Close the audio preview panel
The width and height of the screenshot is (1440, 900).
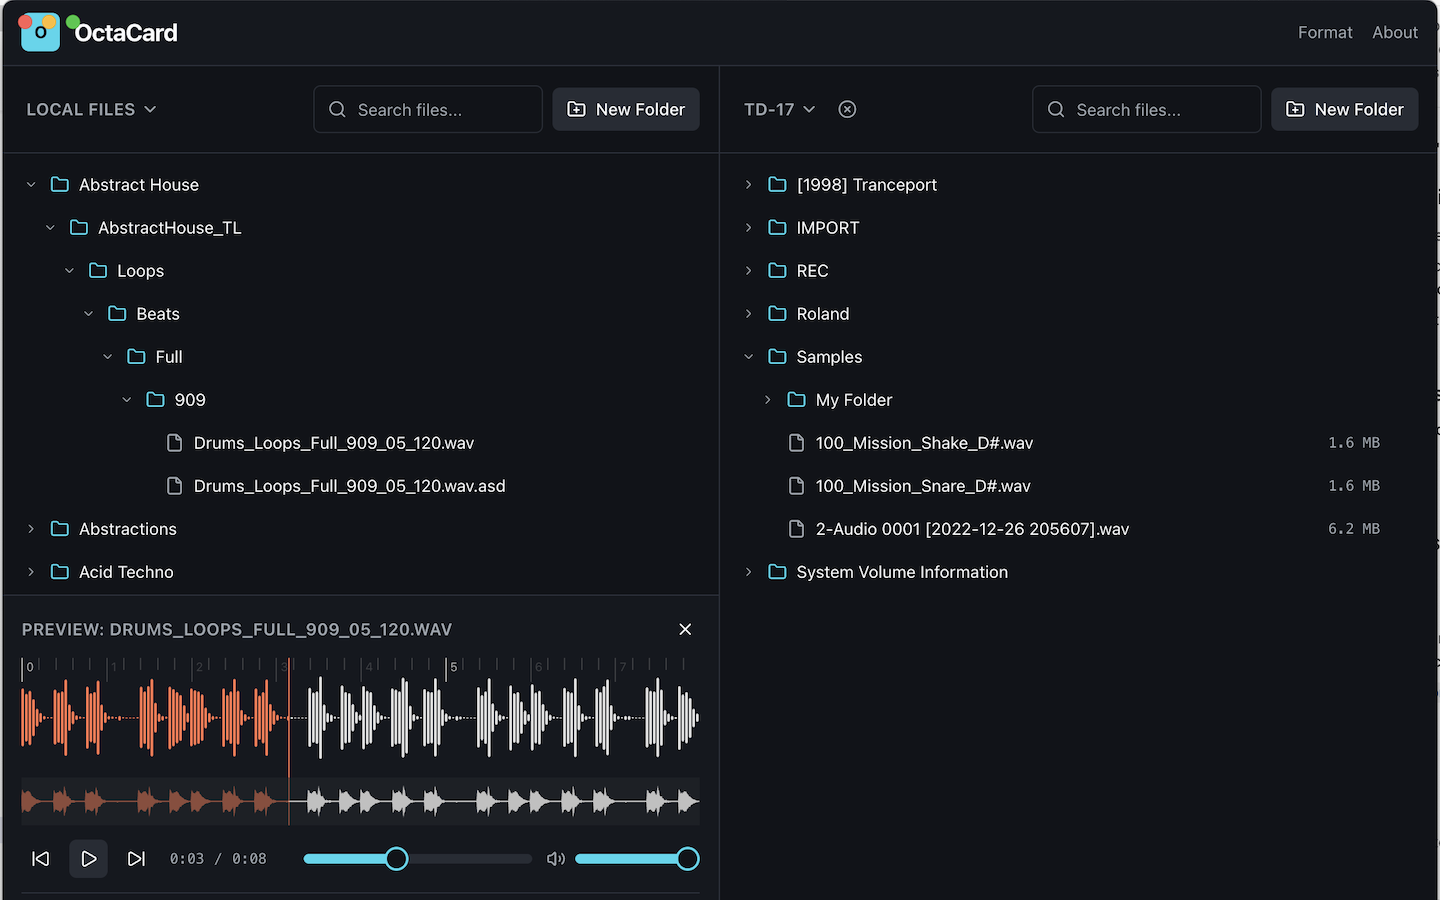point(685,629)
